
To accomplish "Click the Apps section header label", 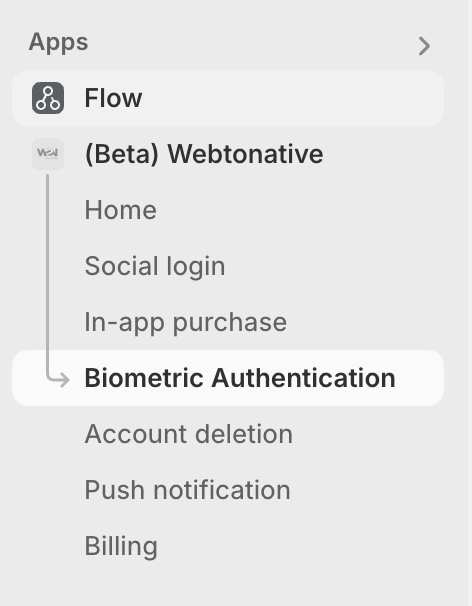I will pos(58,43).
